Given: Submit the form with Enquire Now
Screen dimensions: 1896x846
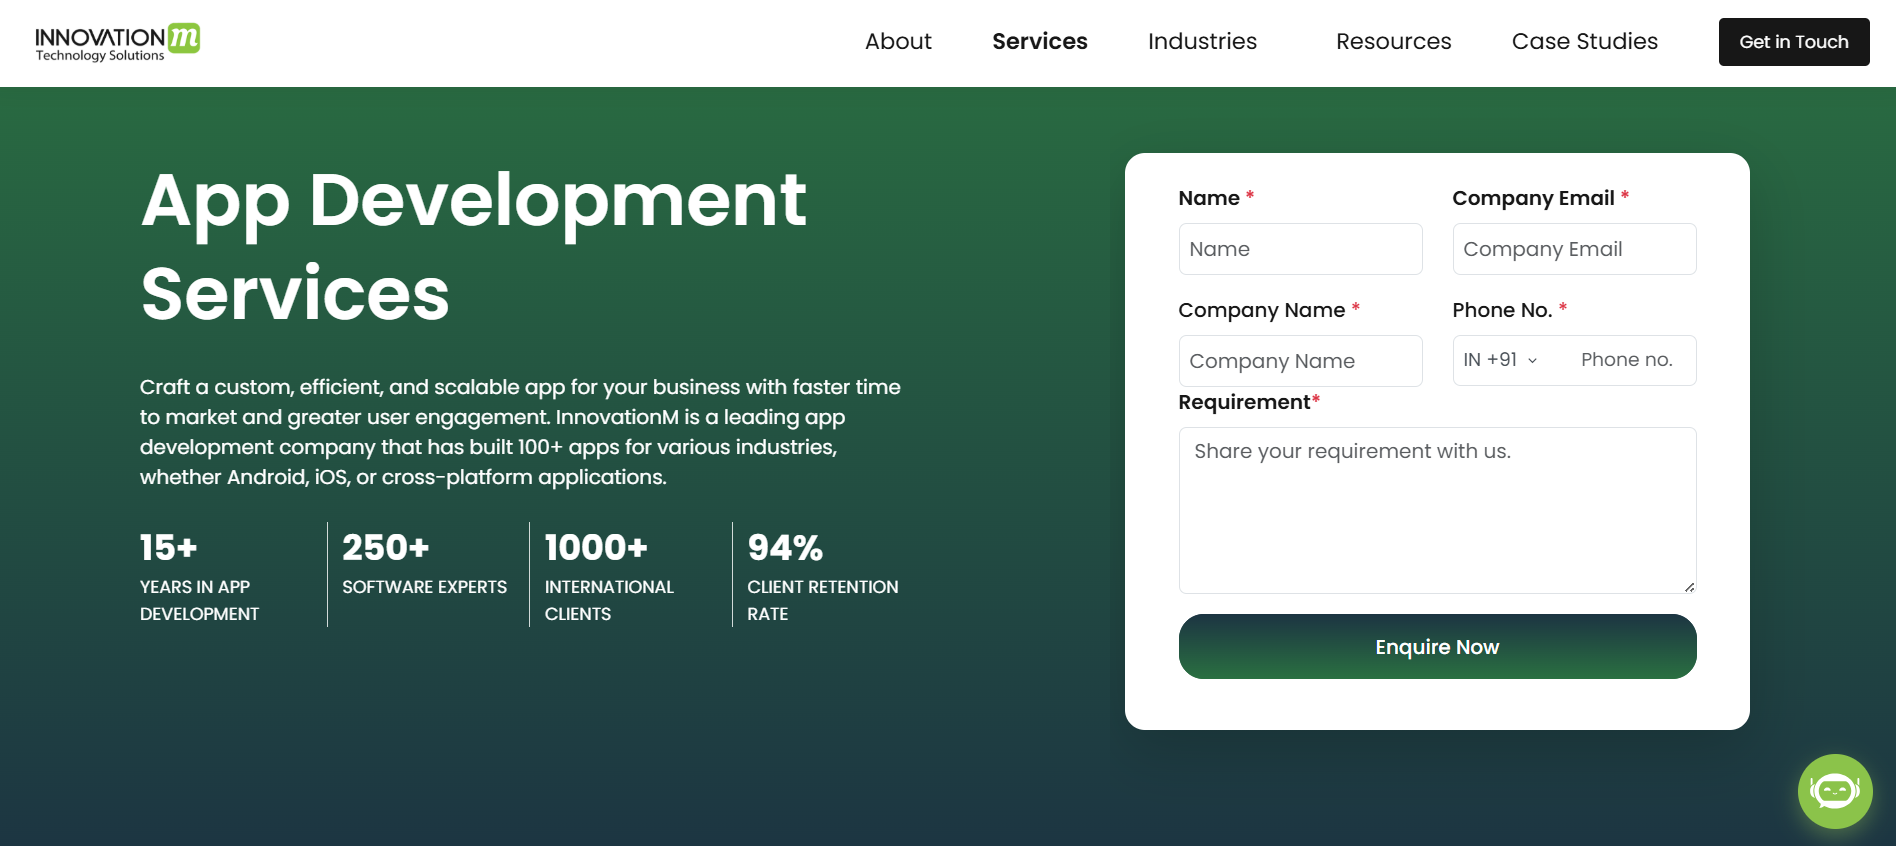Looking at the screenshot, I should click(1437, 647).
